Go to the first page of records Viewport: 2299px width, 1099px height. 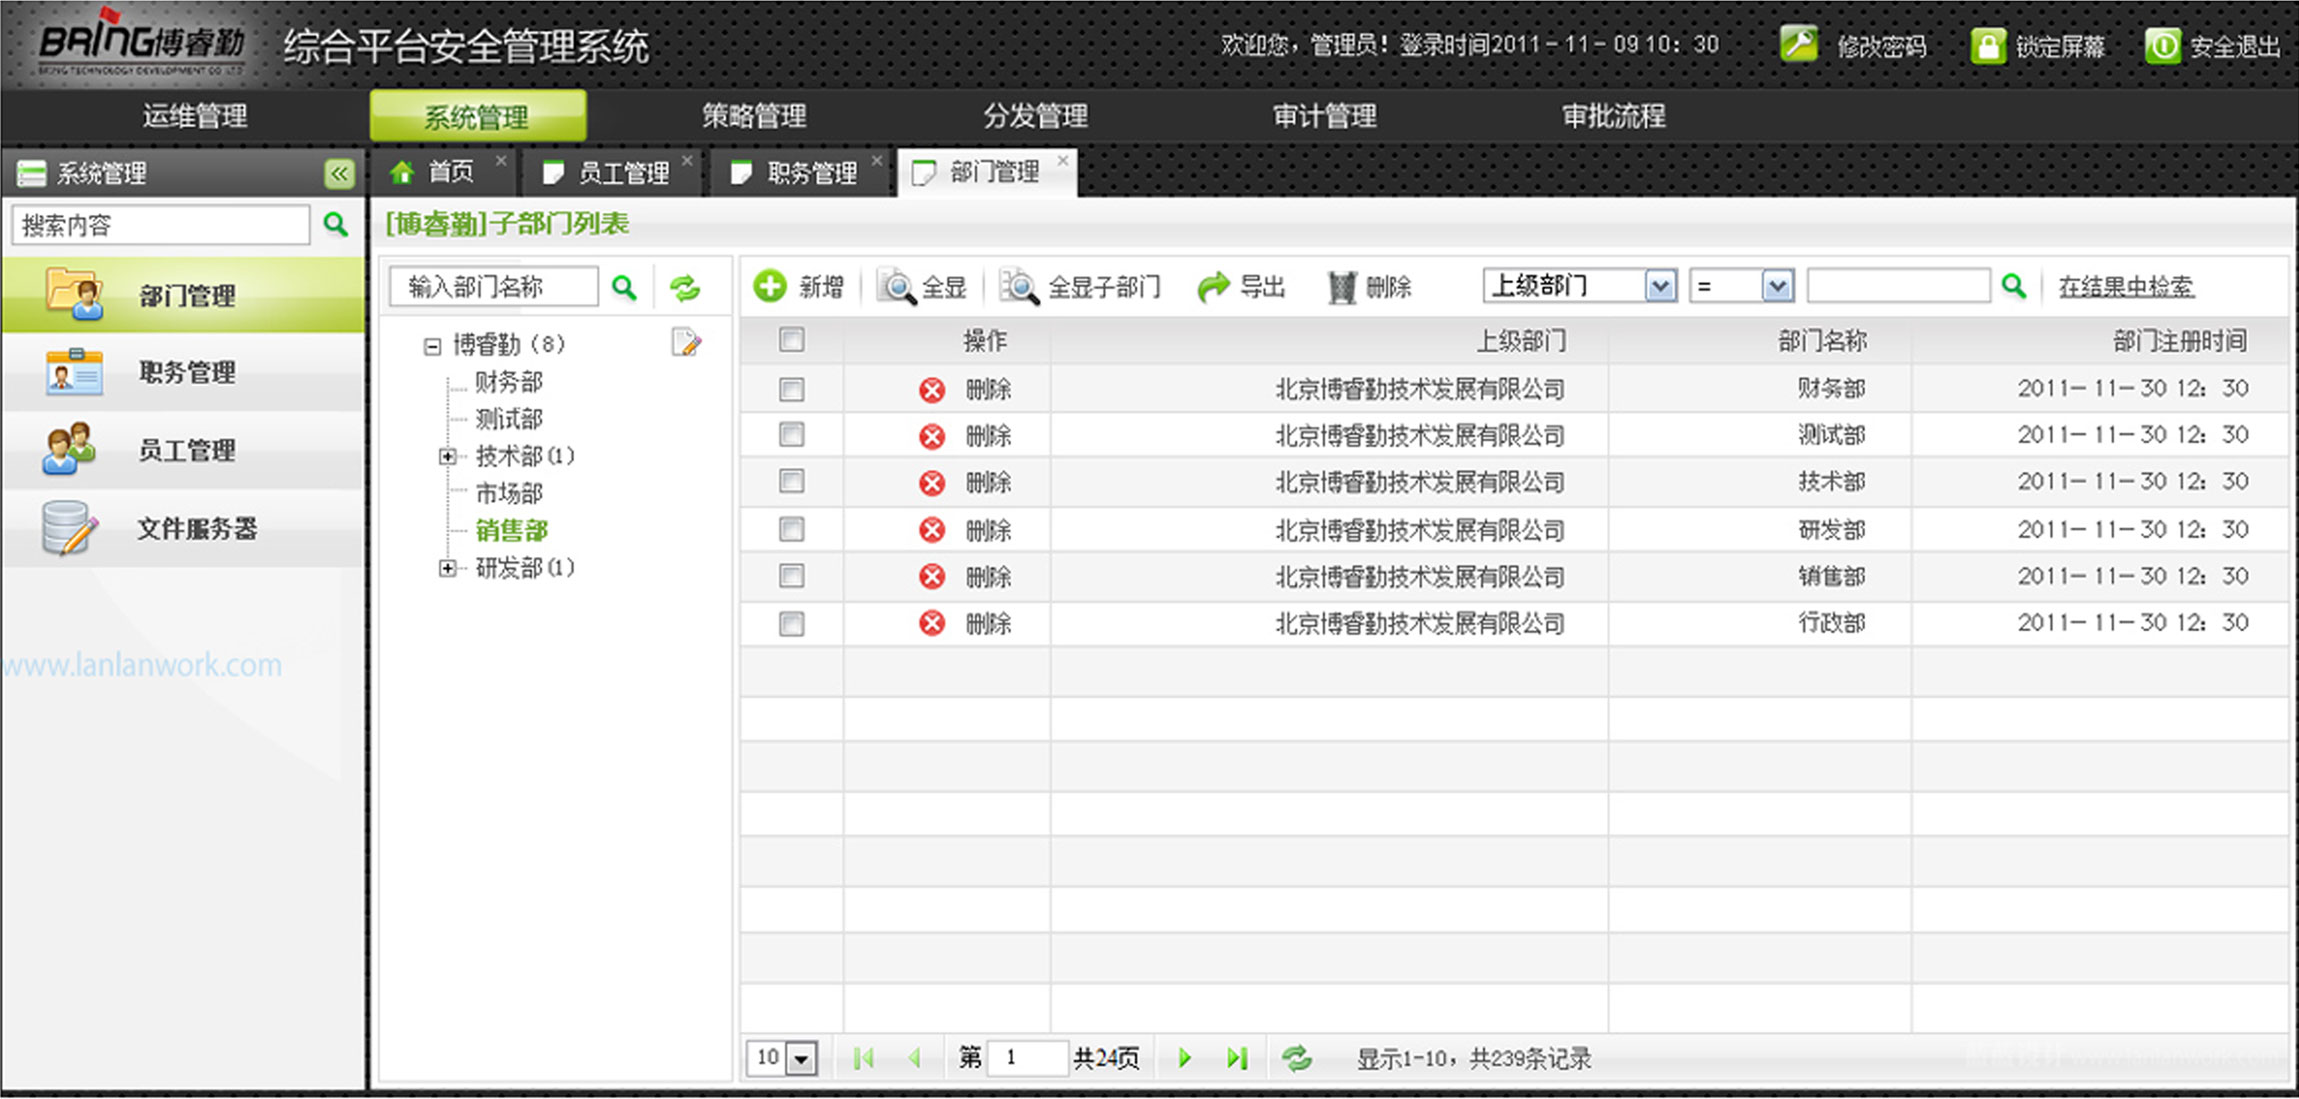pyautogui.click(x=863, y=1058)
